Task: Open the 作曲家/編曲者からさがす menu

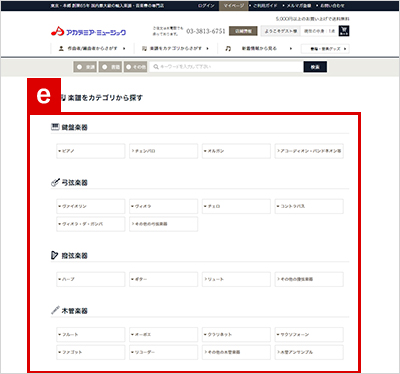Action: pos(92,49)
